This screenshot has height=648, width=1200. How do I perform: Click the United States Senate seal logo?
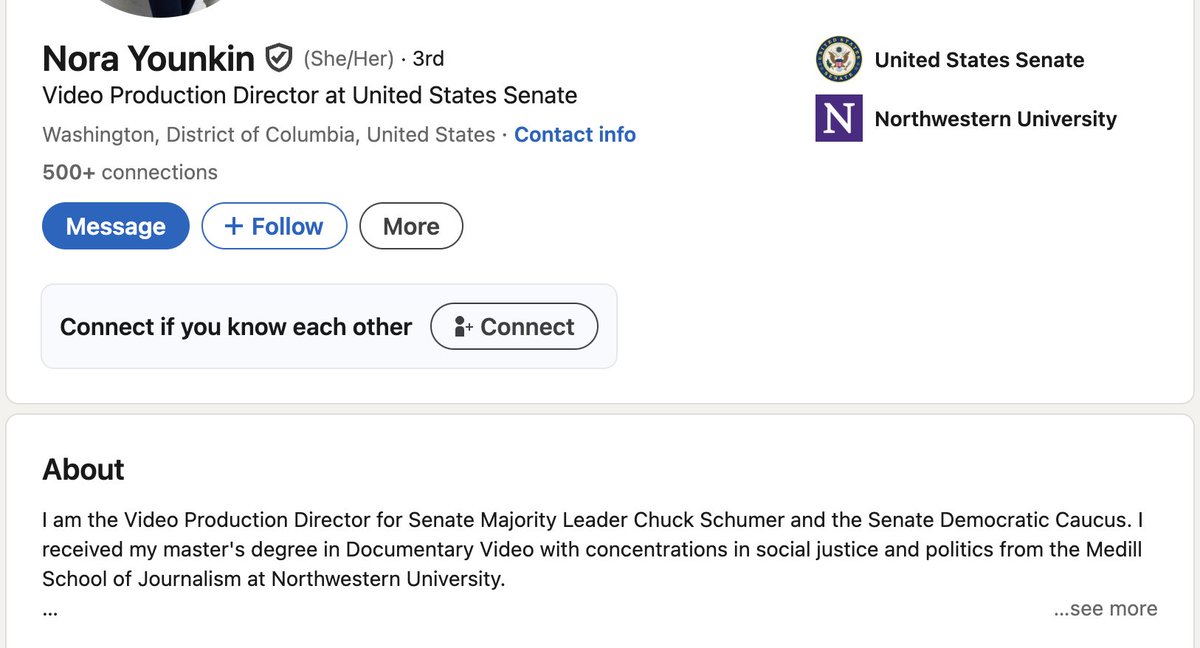(838, 60)
